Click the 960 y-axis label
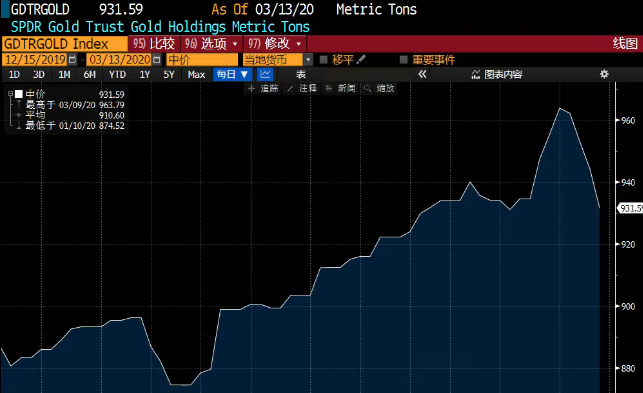Image resolution: width=643 pixels, height=393 pixels. [628, 121]
